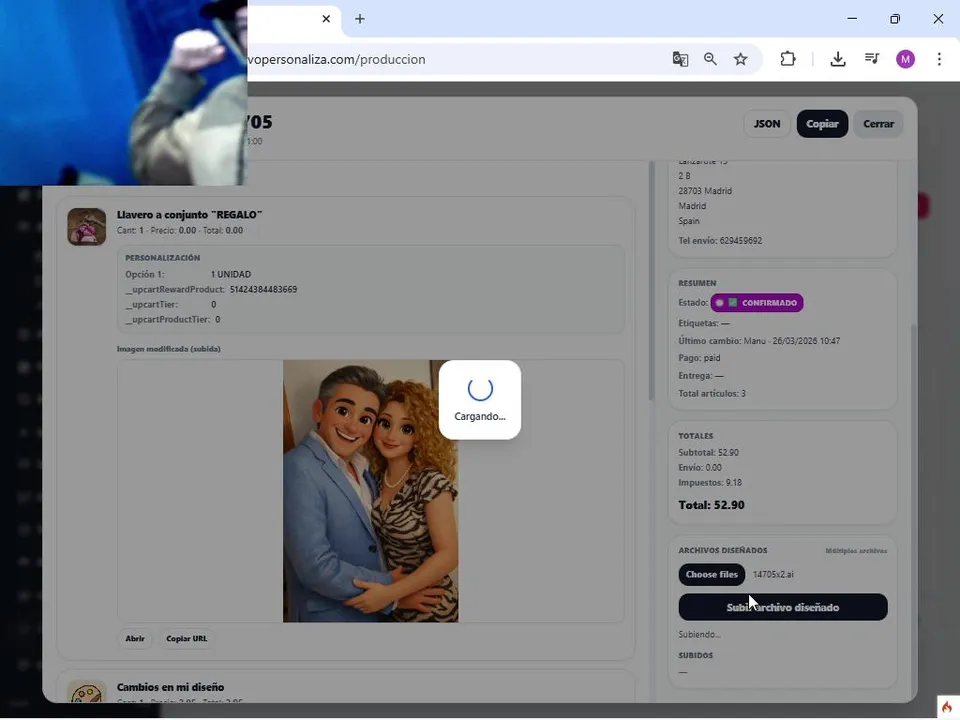Screen dimensions: 960x720
Task: Click the Cambios en mi diseño title
Action: click(x=170, y=687)
